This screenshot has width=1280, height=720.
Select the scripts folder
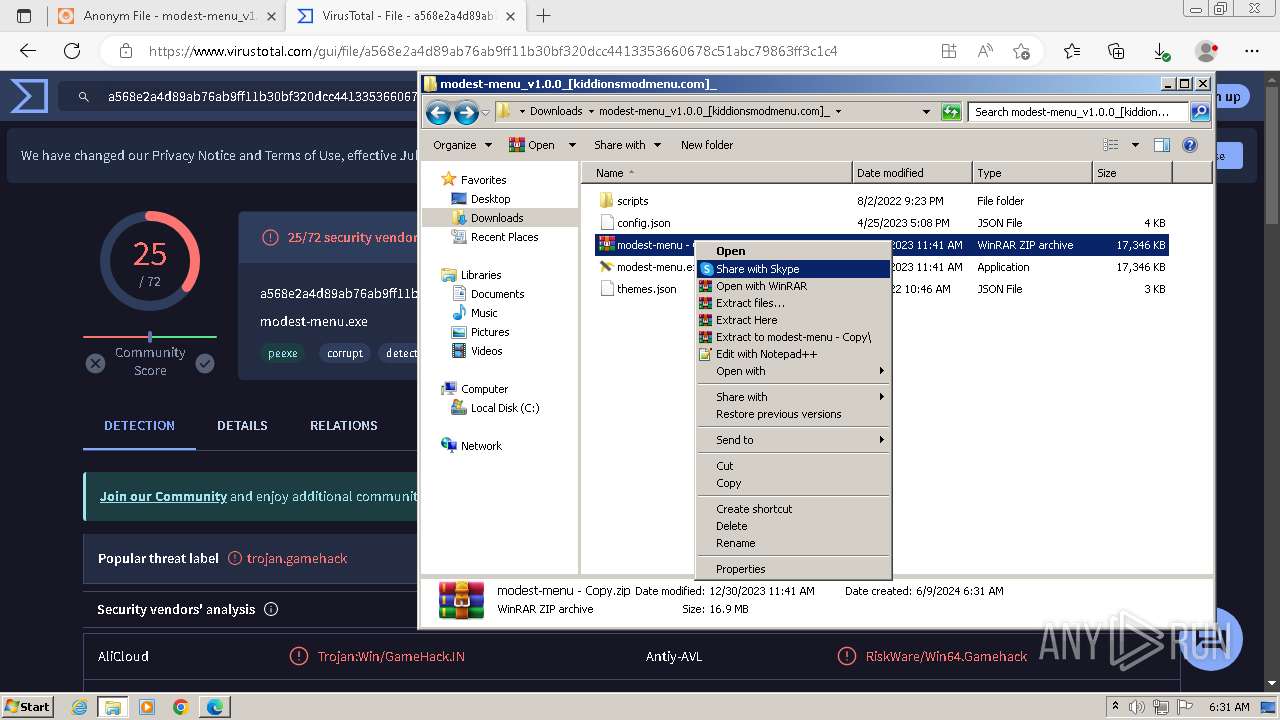(624, 201)
